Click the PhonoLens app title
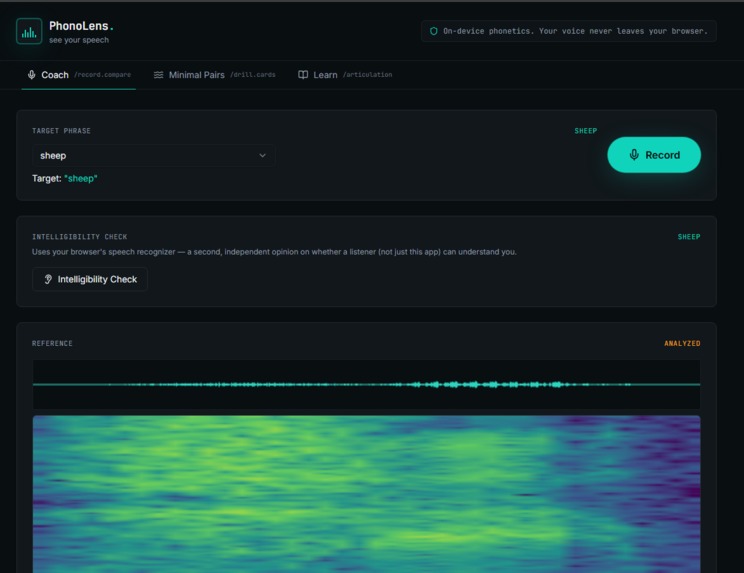Viewport: 744px width, 573px height. 81,26
